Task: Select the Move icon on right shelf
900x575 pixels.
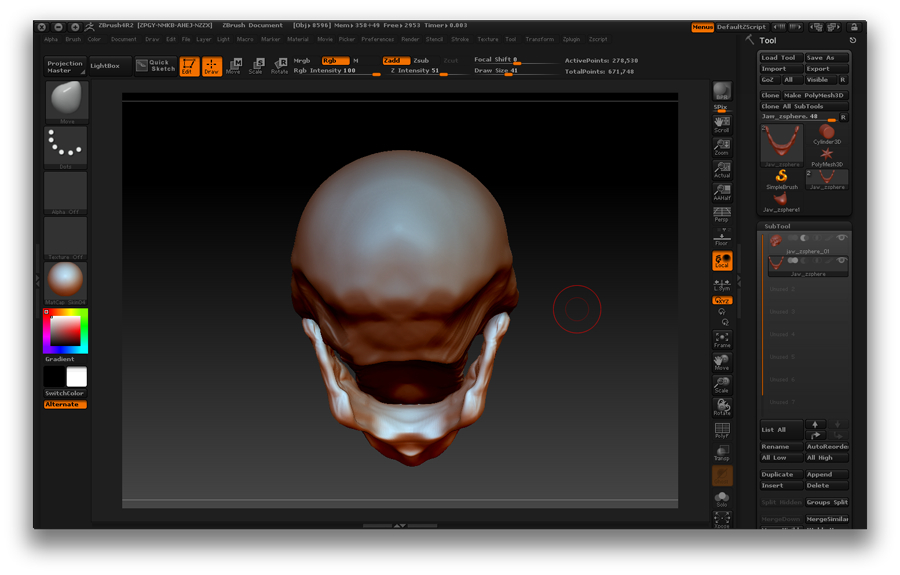Action: pyautogui.click(x=721, y=362)
